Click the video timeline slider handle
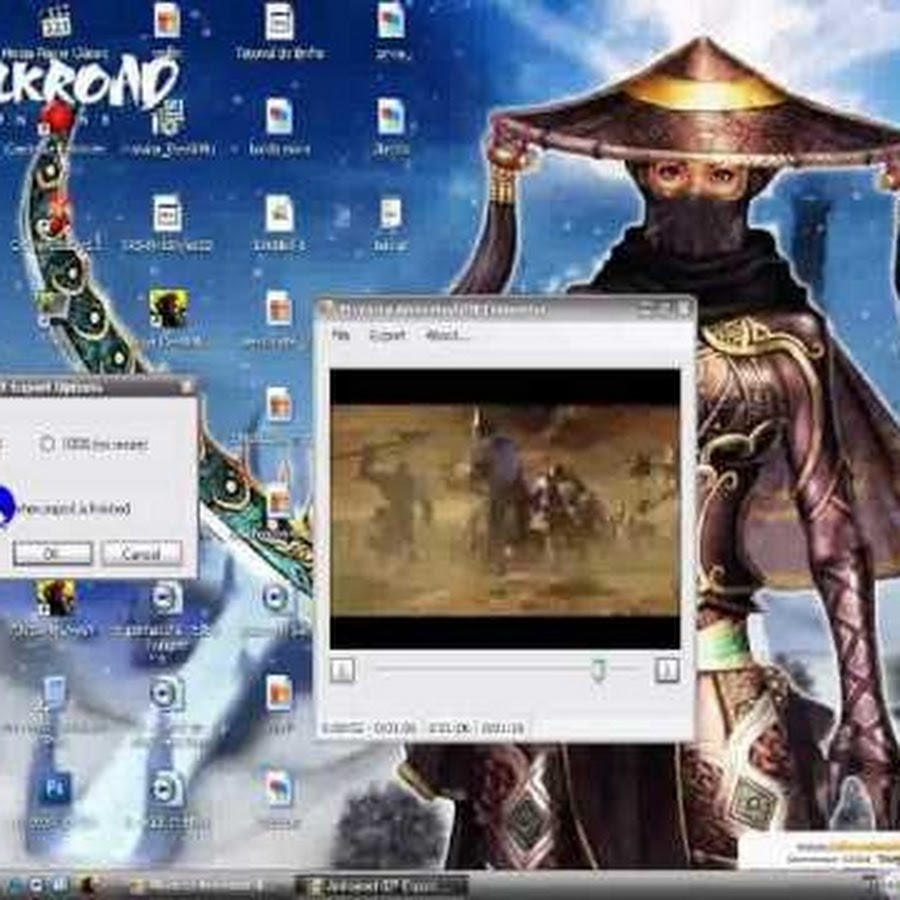Image resolution: width=900 pixels, height=900 pixels. tap(598, 670)
